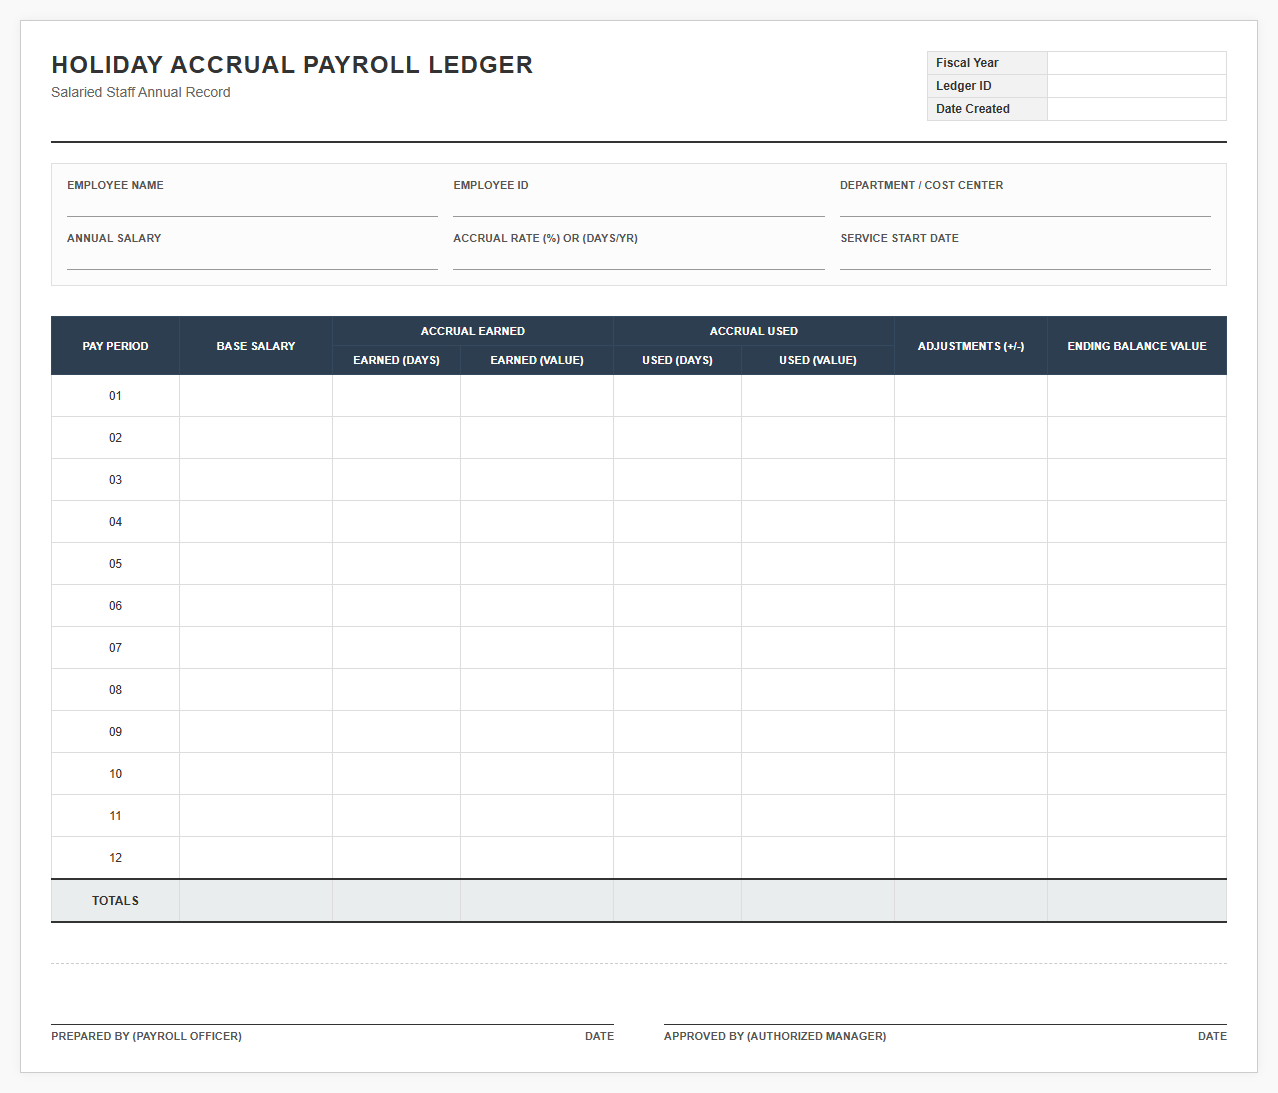The image size is (1278, 1093).
Task: Click the Annual Salary entry line
Action: coord(252,260)
